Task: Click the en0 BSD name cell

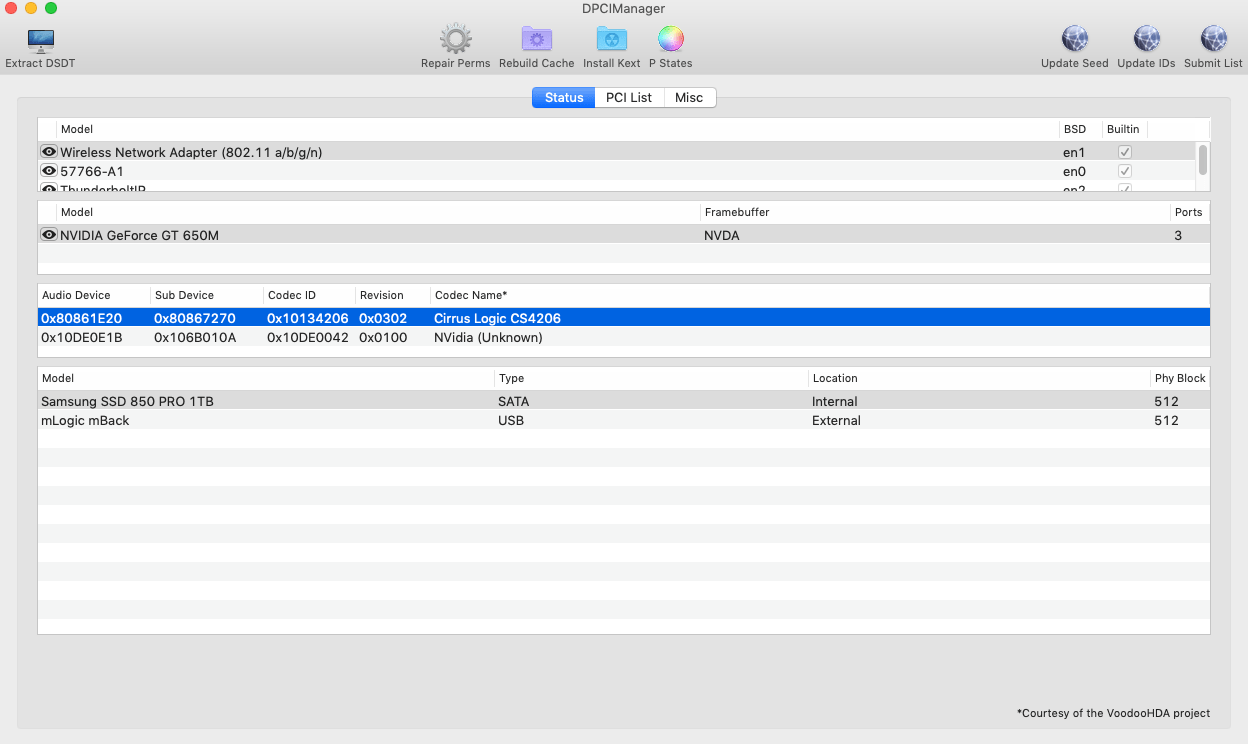Action: tap(1074, 171)
